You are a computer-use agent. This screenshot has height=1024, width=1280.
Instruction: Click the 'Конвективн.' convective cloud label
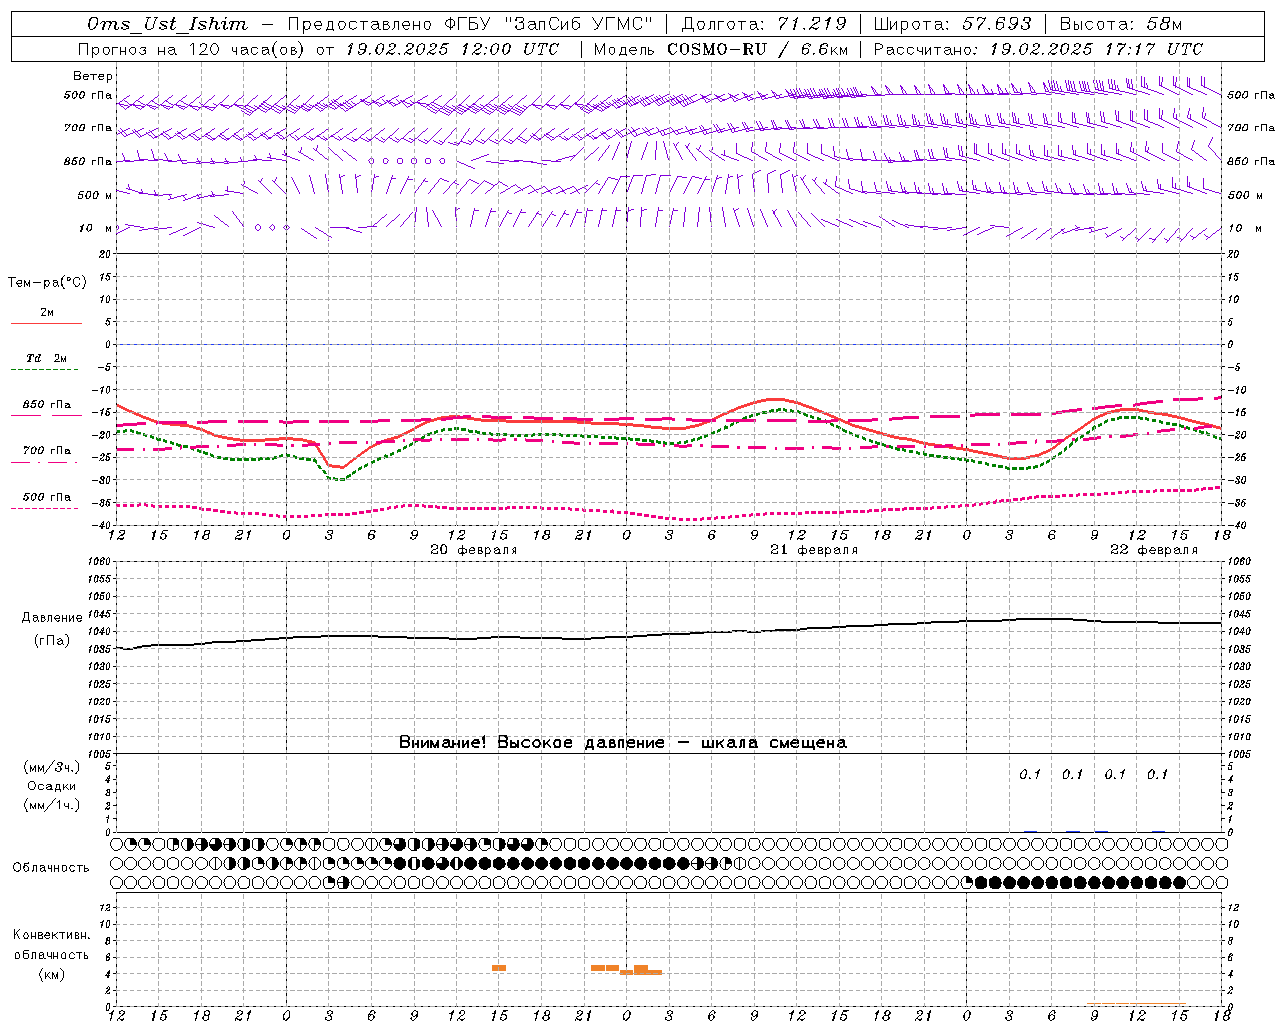tap(51, 935)
